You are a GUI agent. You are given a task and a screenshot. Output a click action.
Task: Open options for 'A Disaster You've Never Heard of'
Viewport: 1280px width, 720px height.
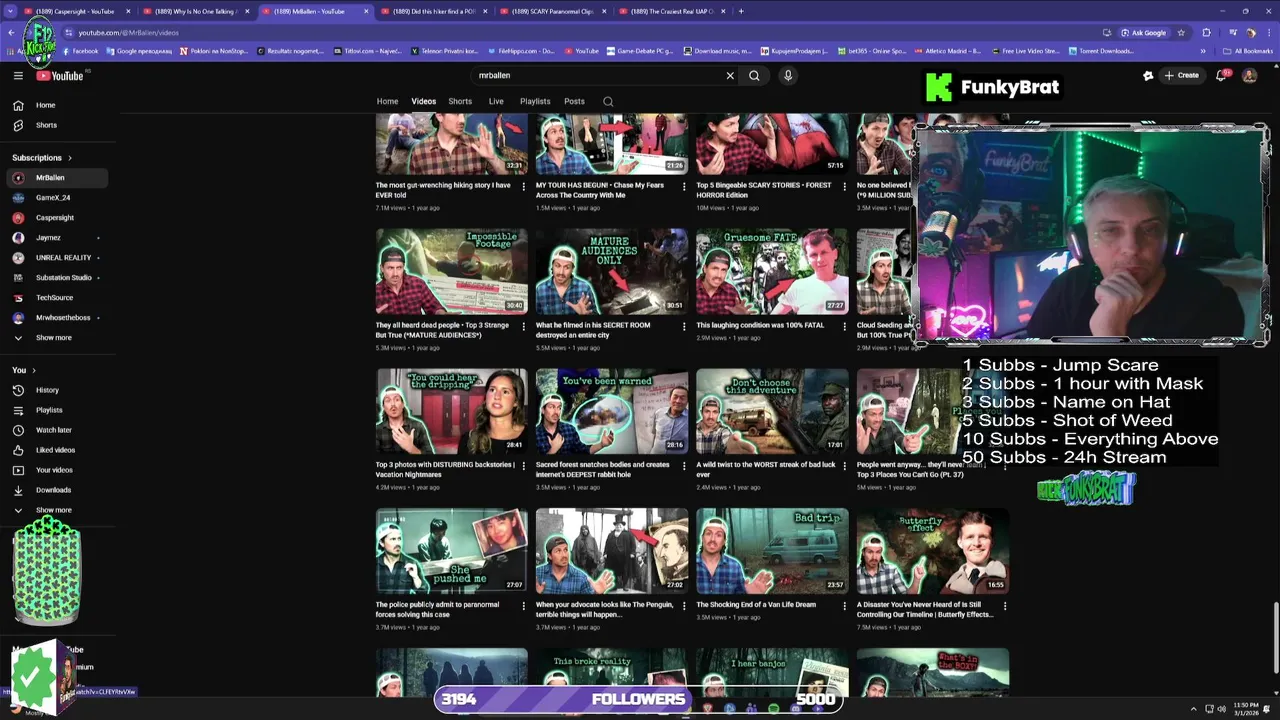1005,606
